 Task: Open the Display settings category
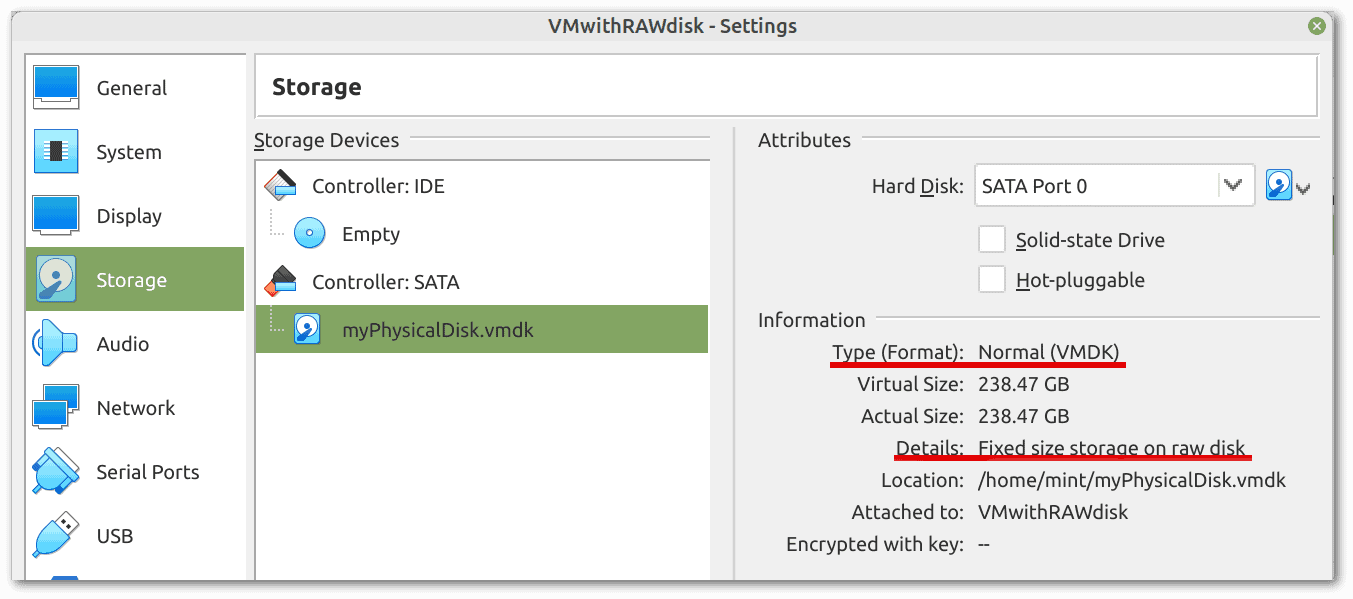point(135,216)
